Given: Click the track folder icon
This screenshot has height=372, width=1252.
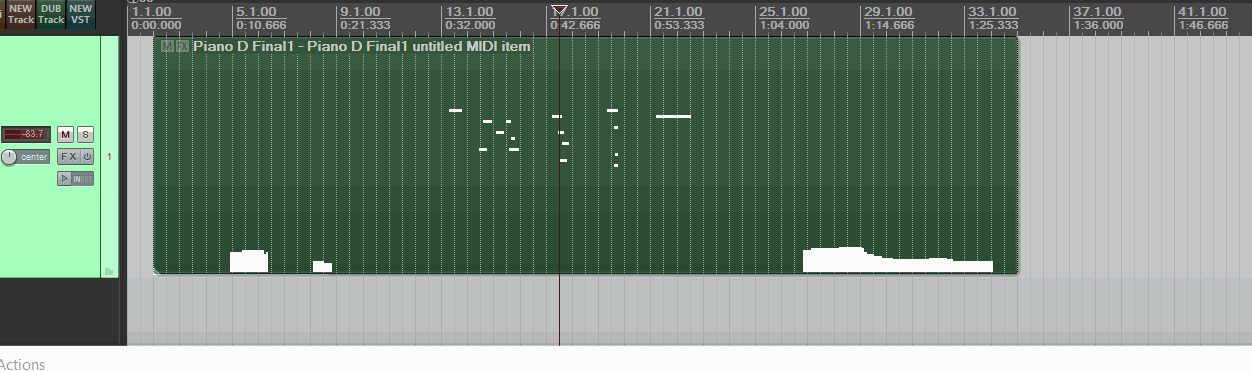Looking at the screenshot, I should pos(109,271).
